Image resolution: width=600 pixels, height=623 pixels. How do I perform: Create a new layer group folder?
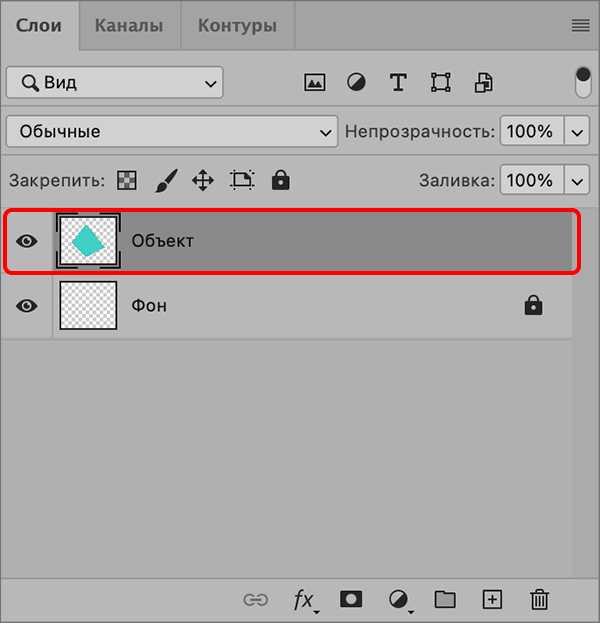(445, 599)
